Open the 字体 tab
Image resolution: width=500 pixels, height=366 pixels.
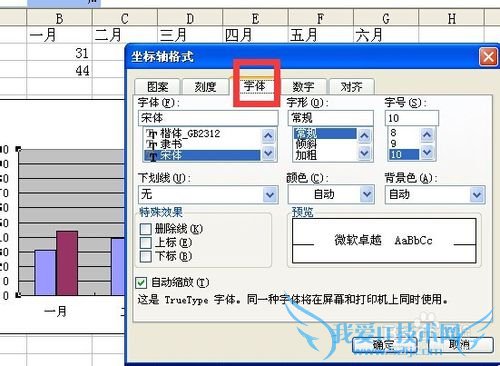[x=254, y=86]
